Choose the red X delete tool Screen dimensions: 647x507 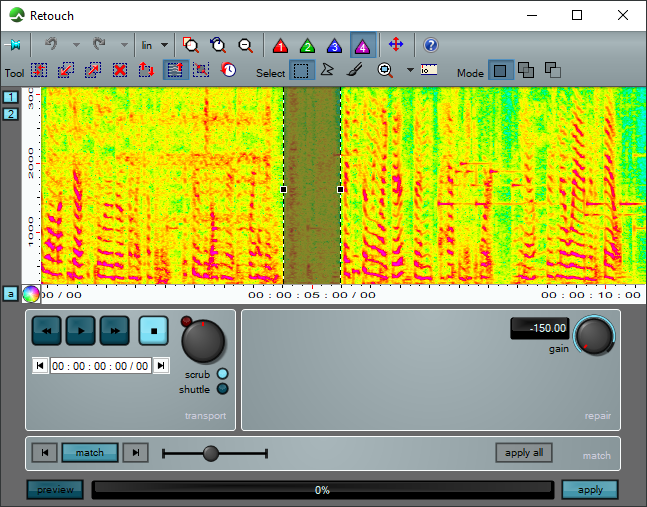coord(120,70)
